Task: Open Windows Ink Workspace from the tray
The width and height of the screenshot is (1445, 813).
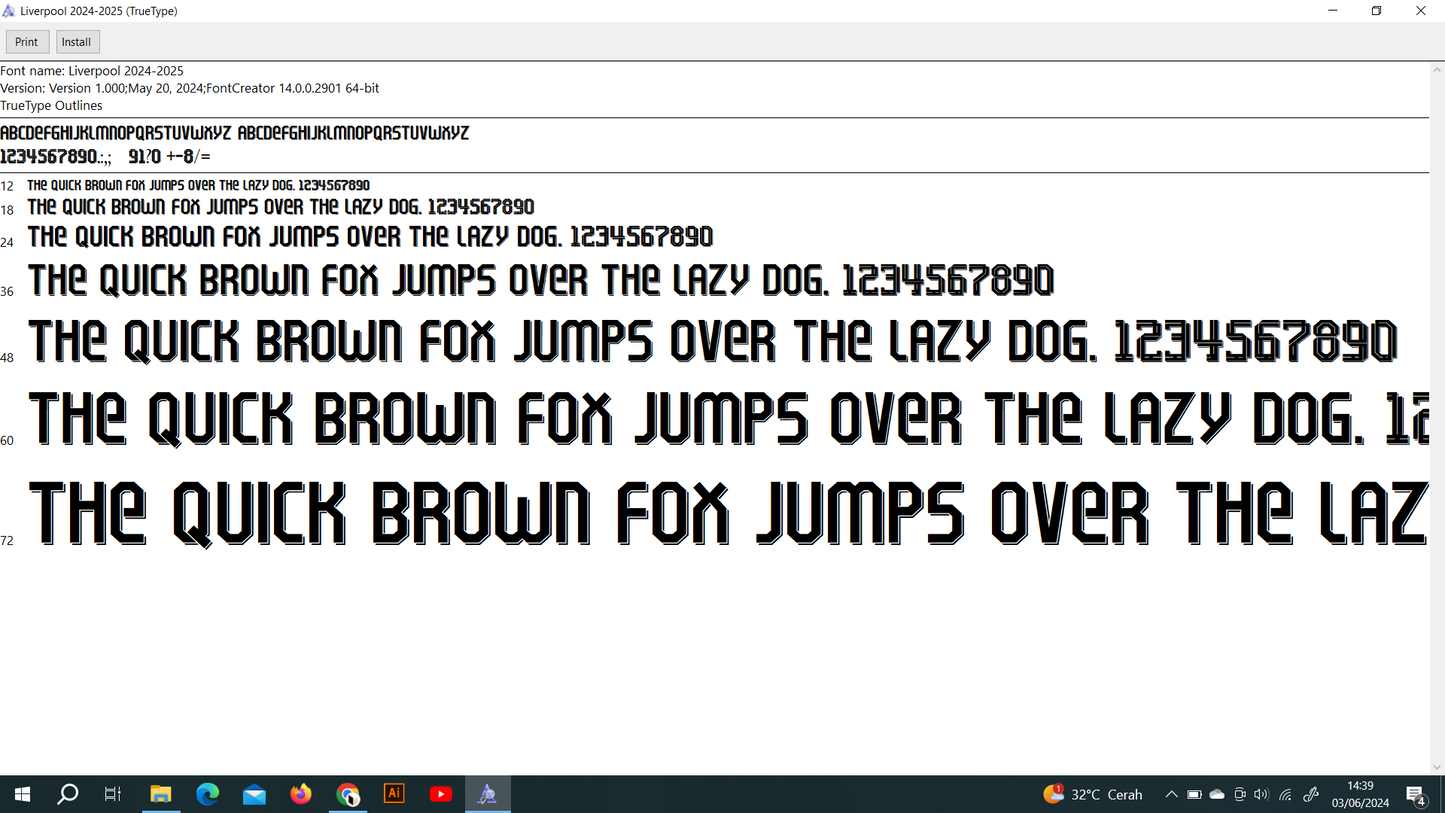Action: pos(1310,794)
